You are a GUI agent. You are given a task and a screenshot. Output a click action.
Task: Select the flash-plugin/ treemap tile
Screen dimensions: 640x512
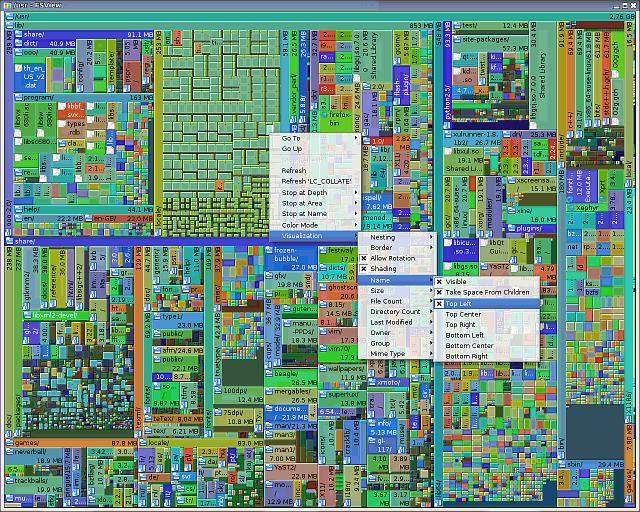click(x=401, y=87)
